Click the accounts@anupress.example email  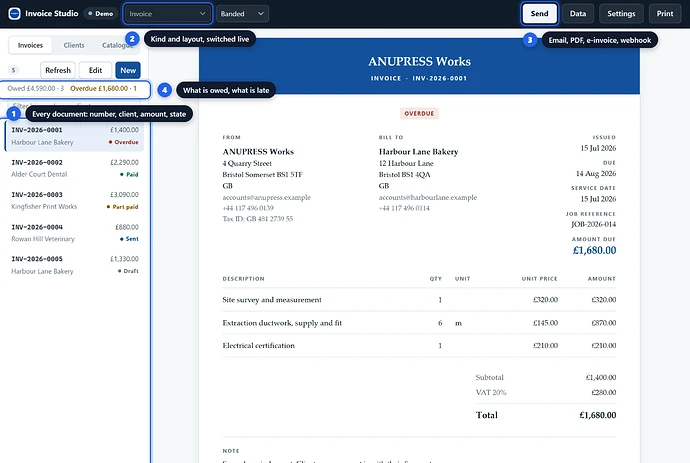click(267, 198)
